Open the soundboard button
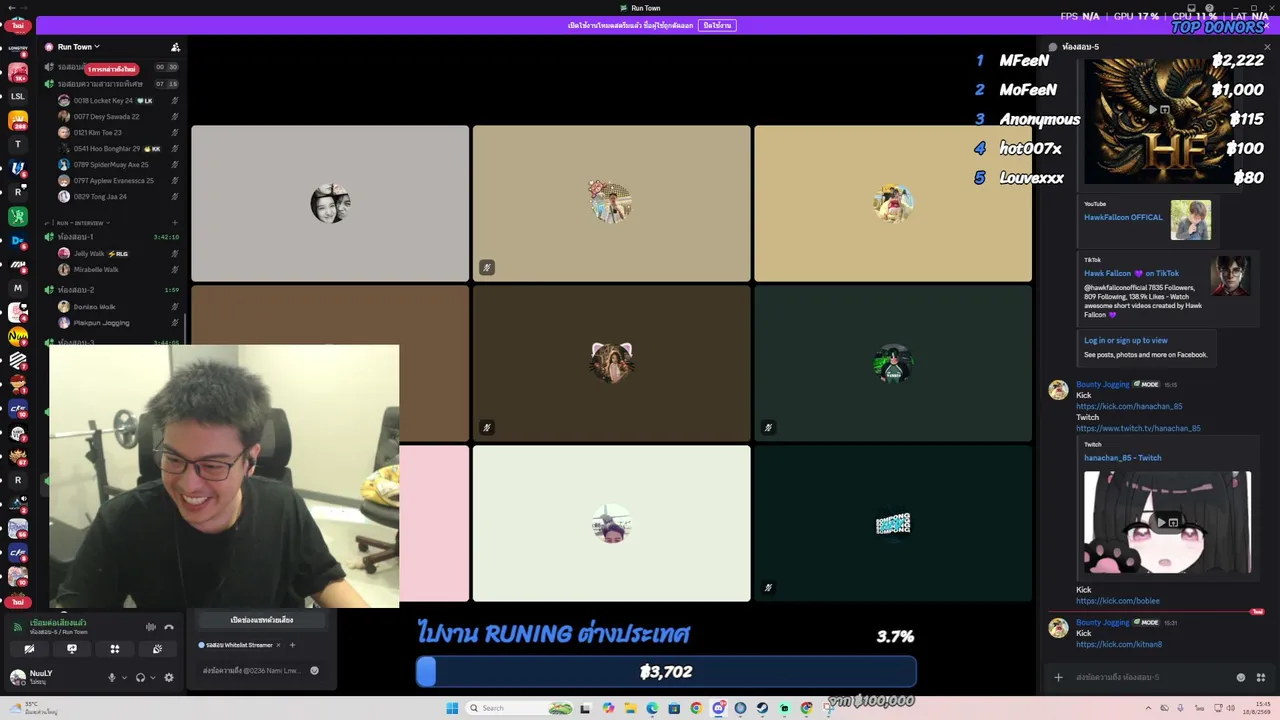 [158, 649]
